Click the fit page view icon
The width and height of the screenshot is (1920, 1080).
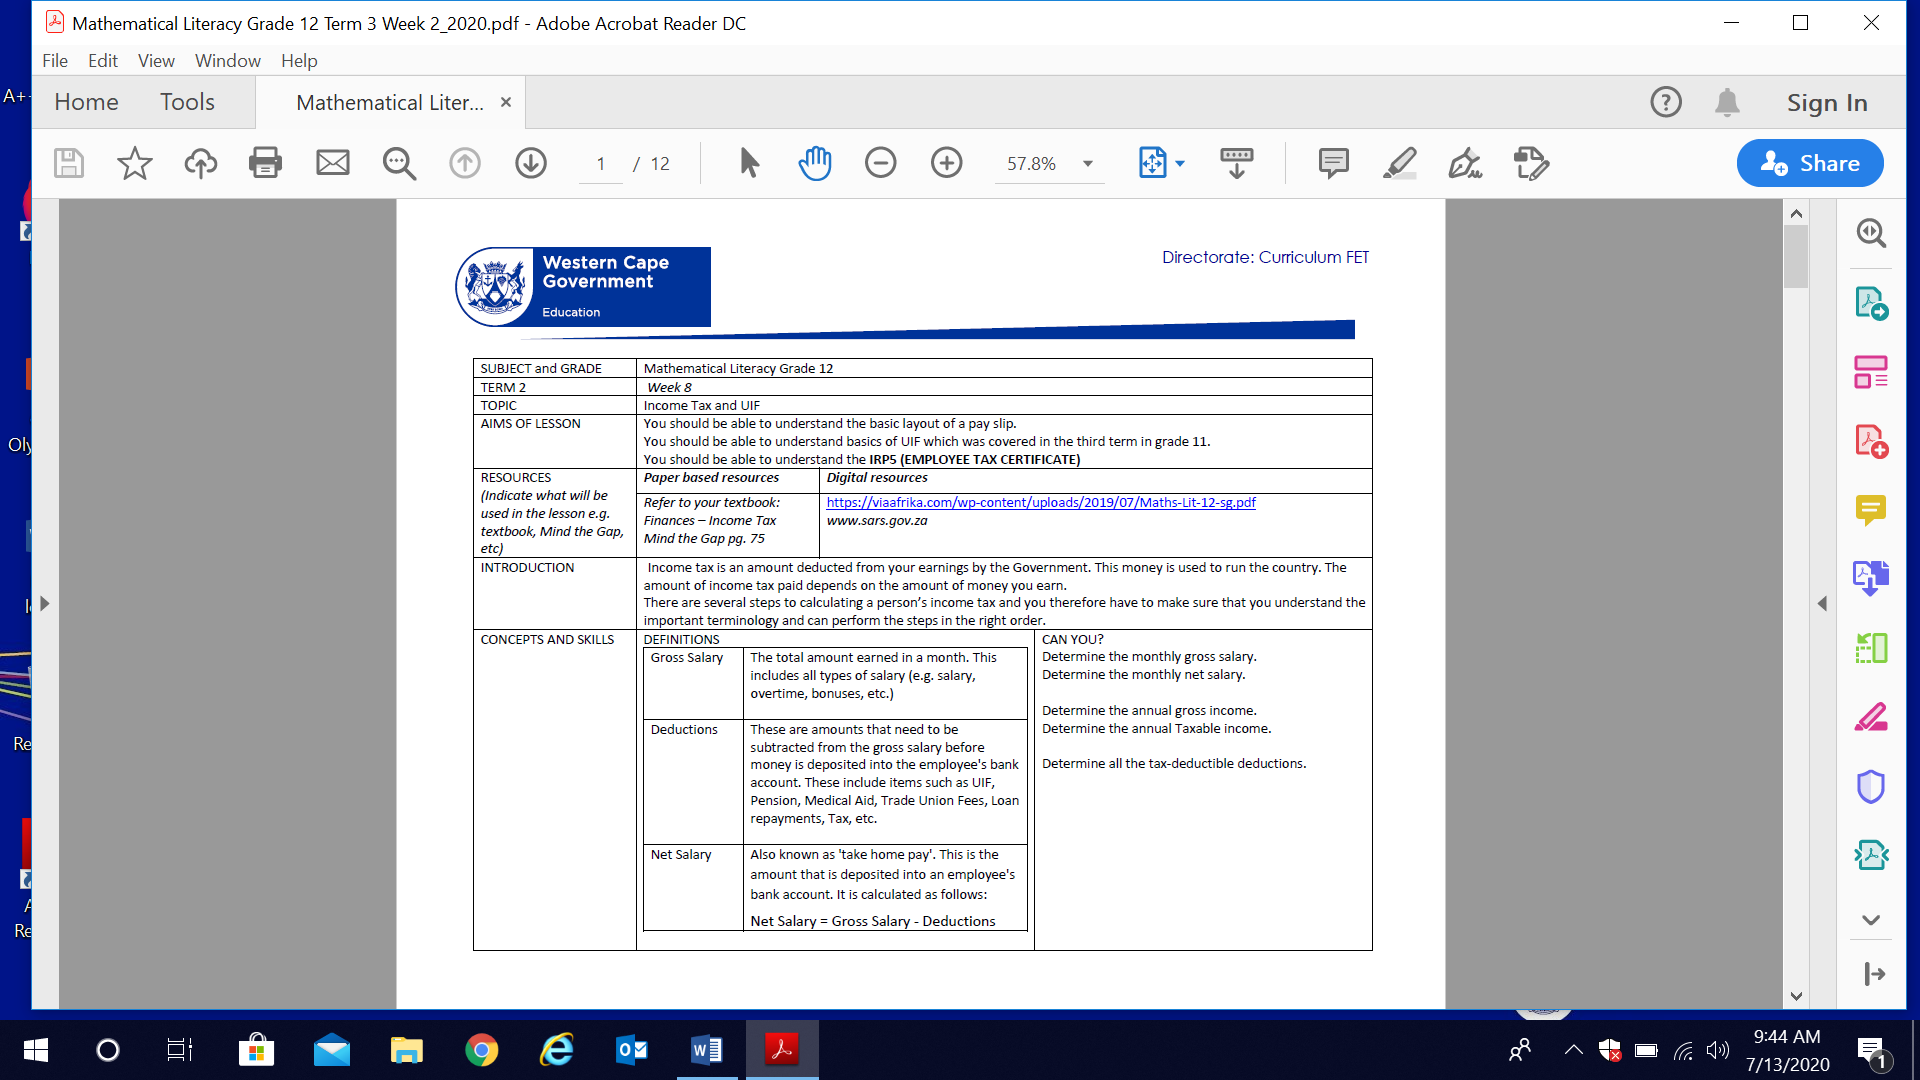(x=1152, y=163)
